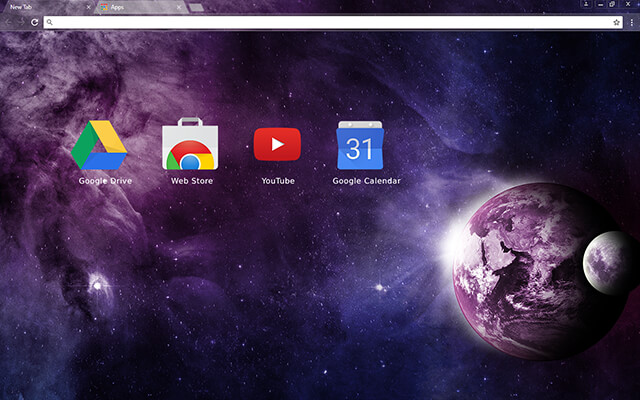
Task: Open a new tab with the new-tab button
Action: pos(196,7)
